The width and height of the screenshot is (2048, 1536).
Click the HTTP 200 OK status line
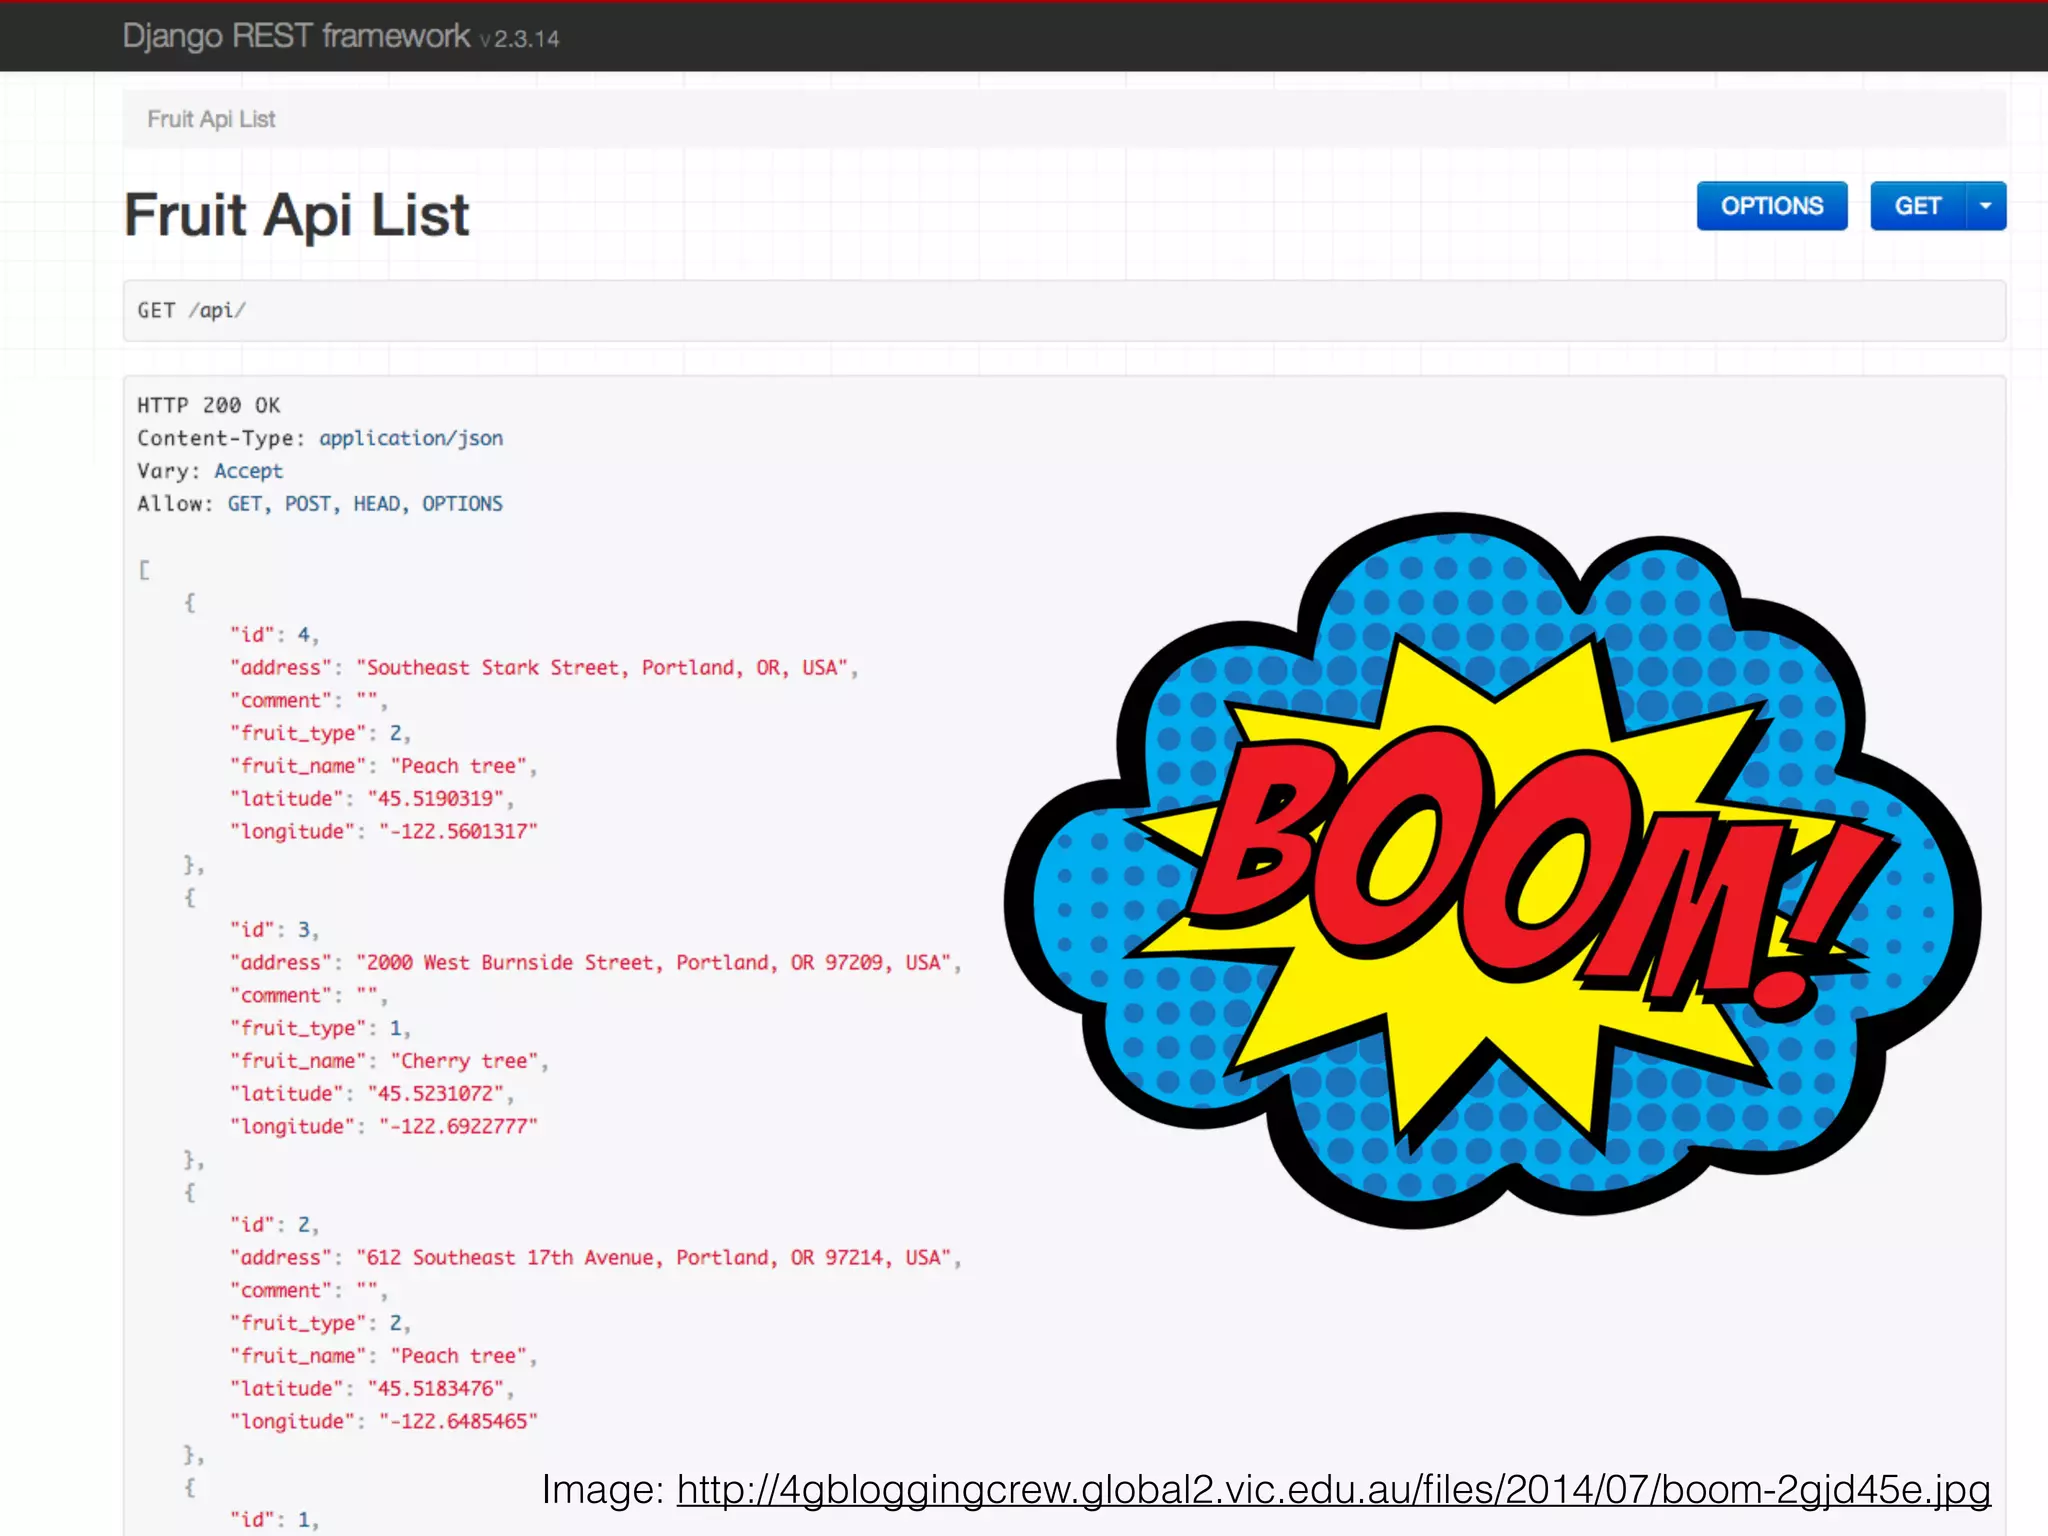coord(208,405)
